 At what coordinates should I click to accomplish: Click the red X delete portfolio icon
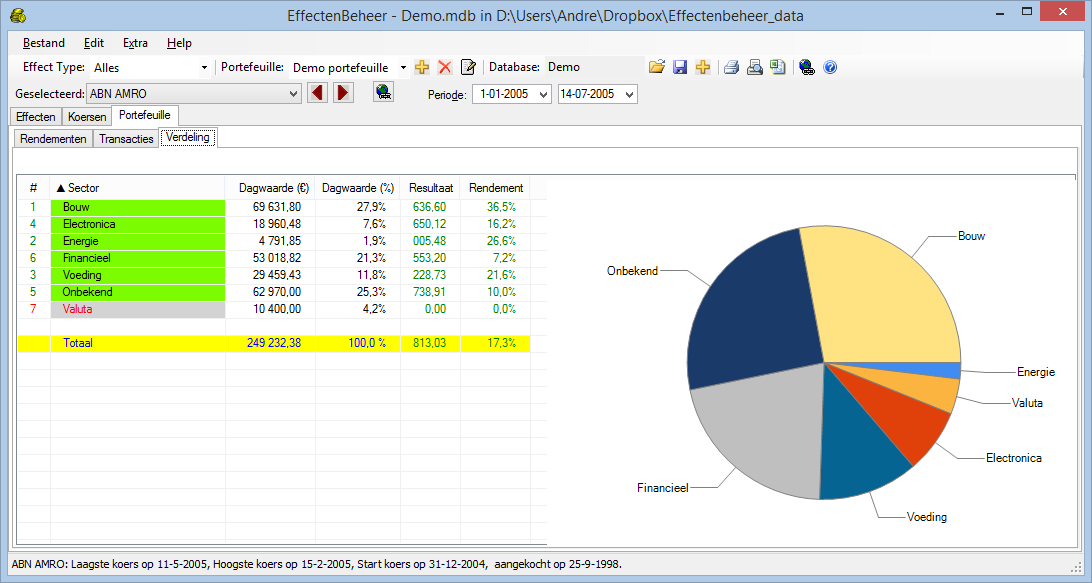click(445, 67)
